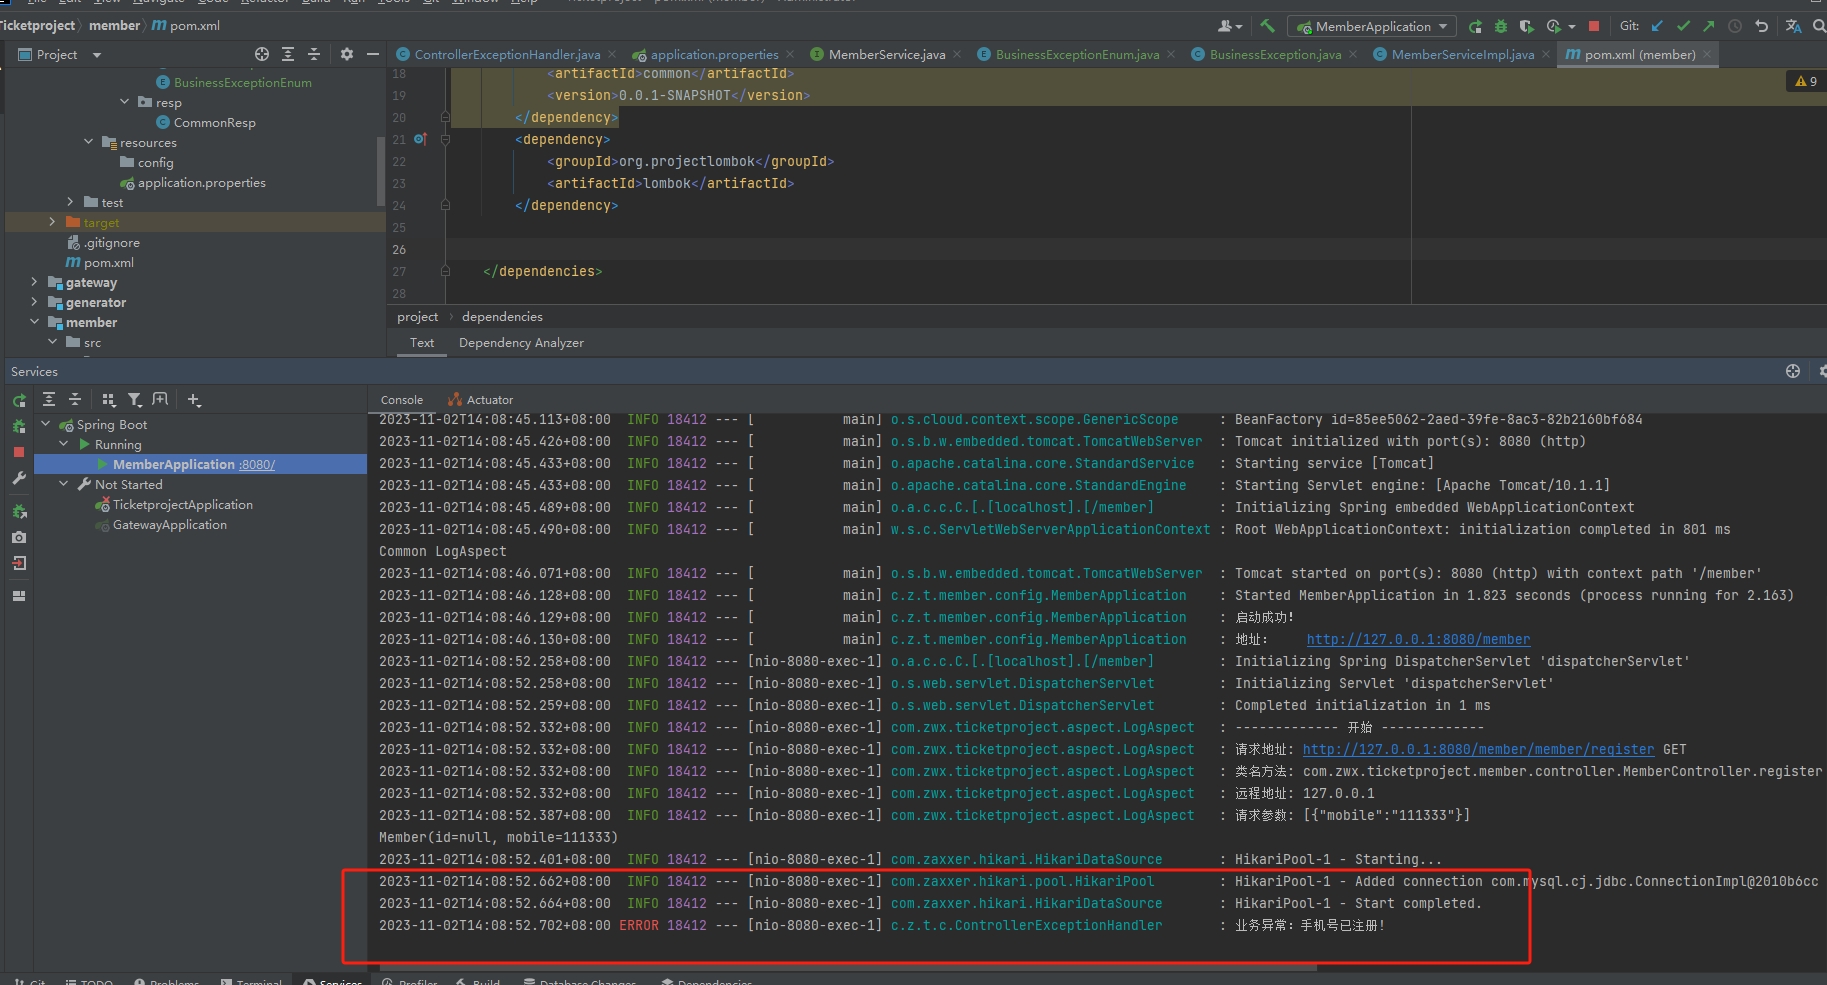Screen dimensions: 1827x985
Task: Switch to the application.properties editor tab
Action: point(714,55)
